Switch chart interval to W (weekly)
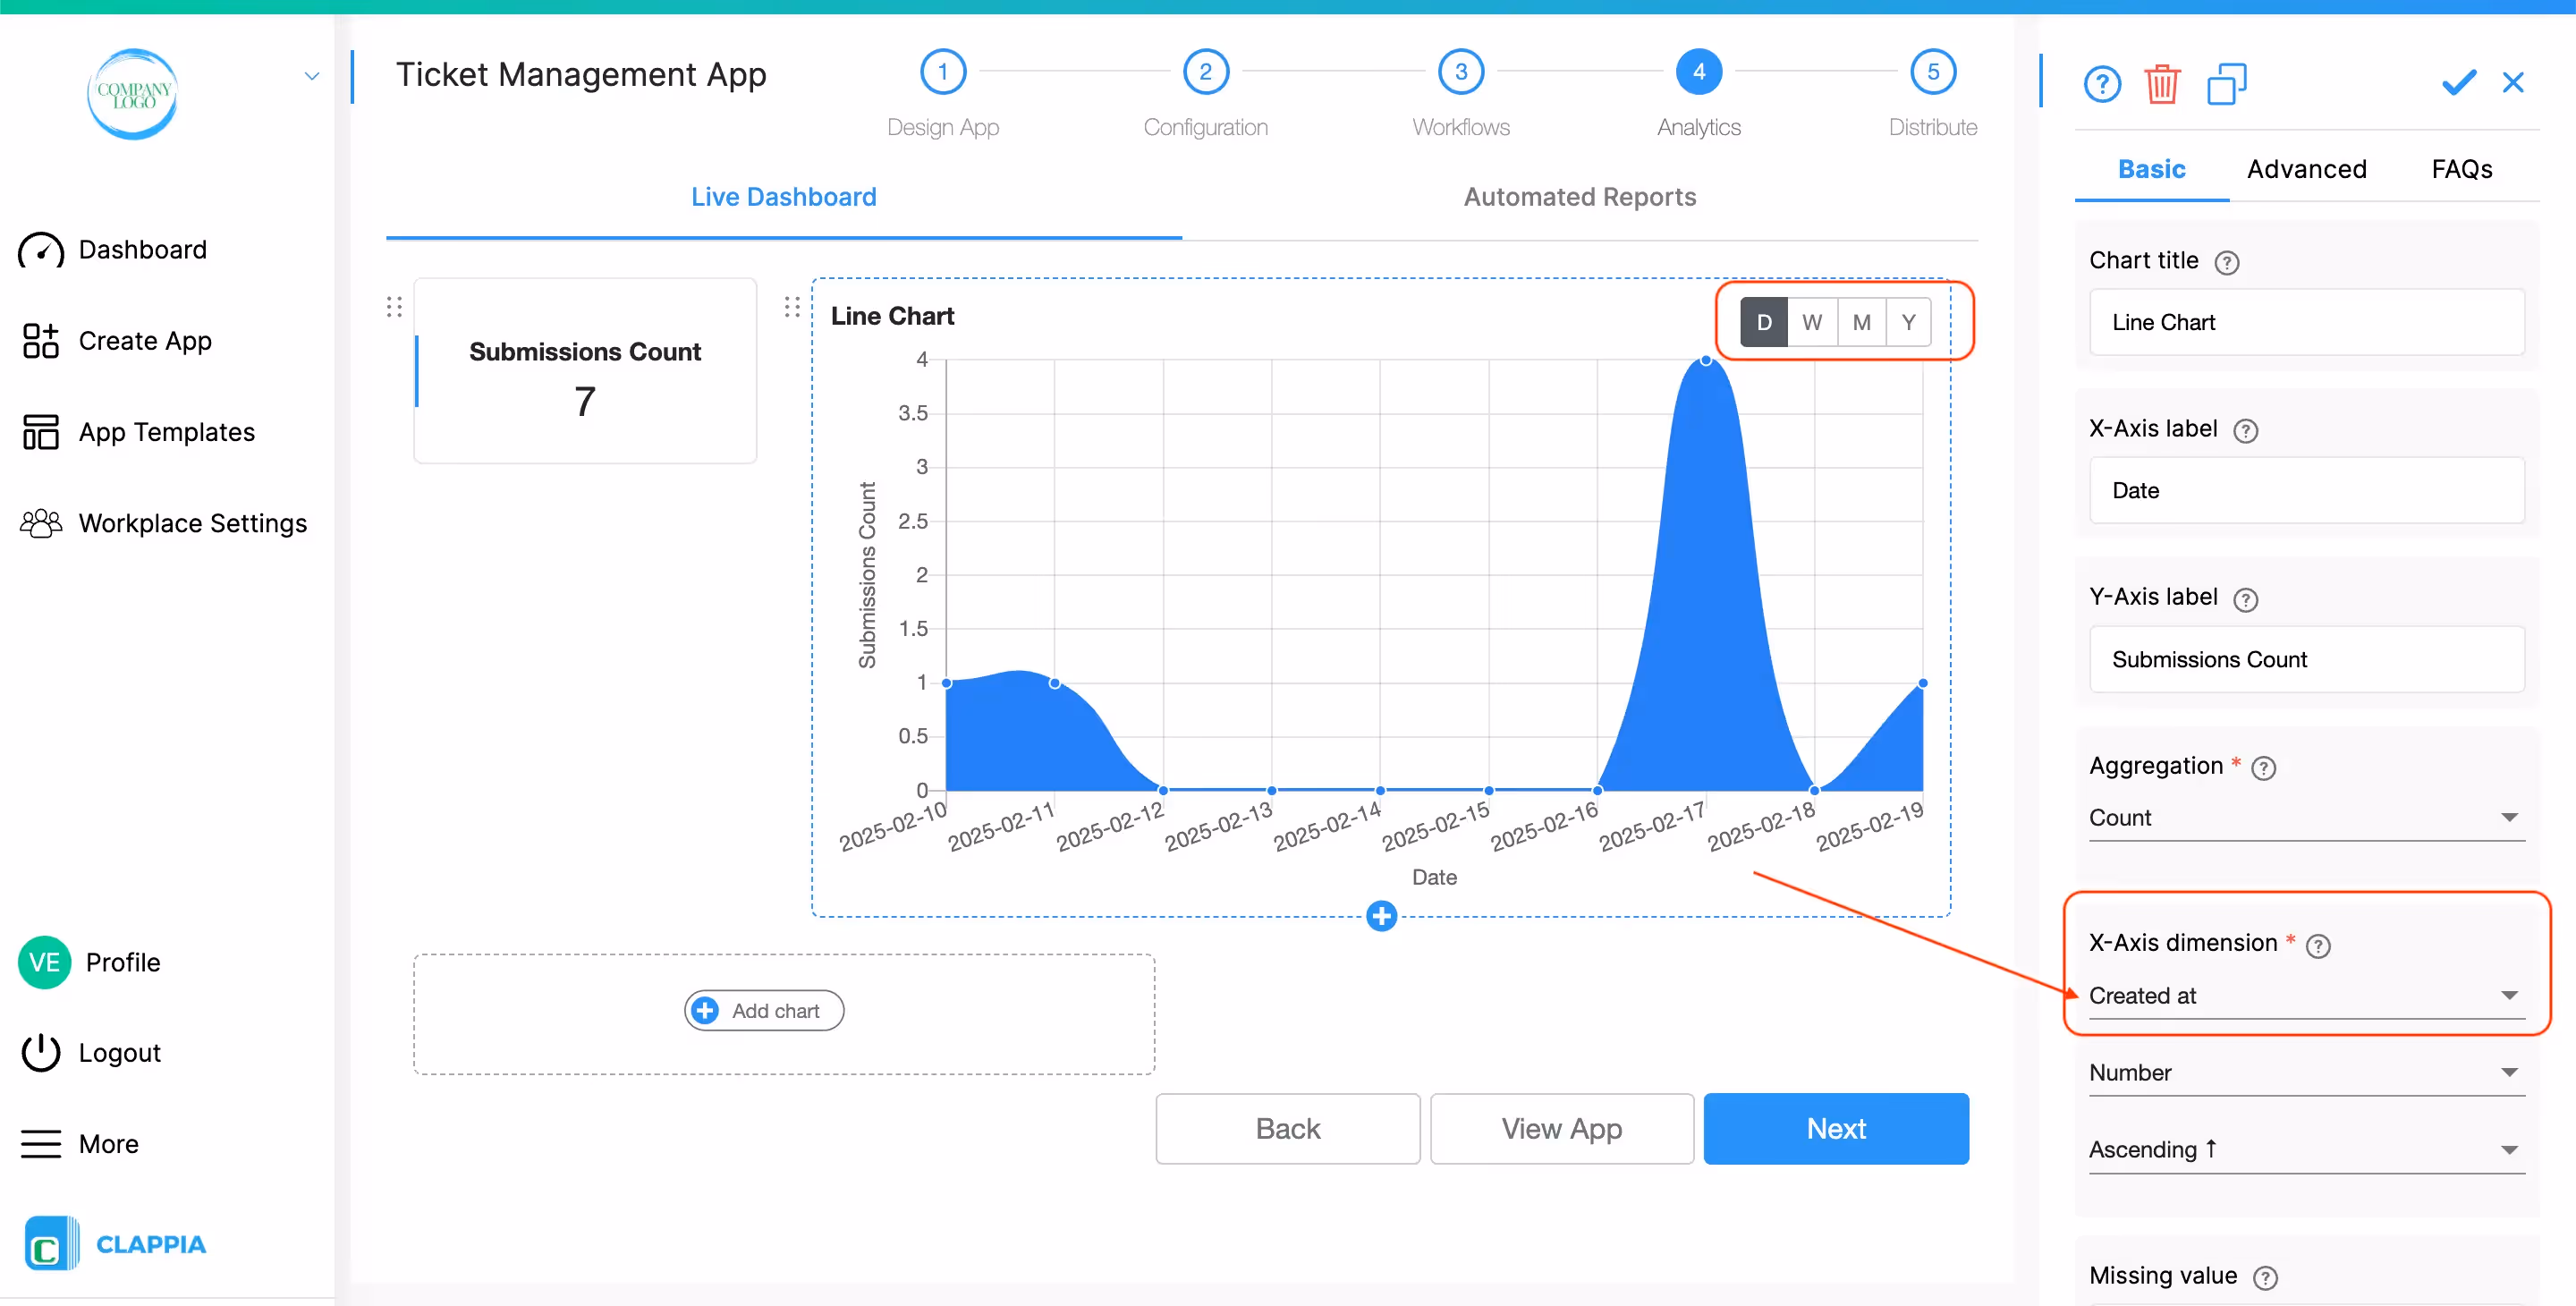The image size is (2576, 1306). [x=1811, y=322]
